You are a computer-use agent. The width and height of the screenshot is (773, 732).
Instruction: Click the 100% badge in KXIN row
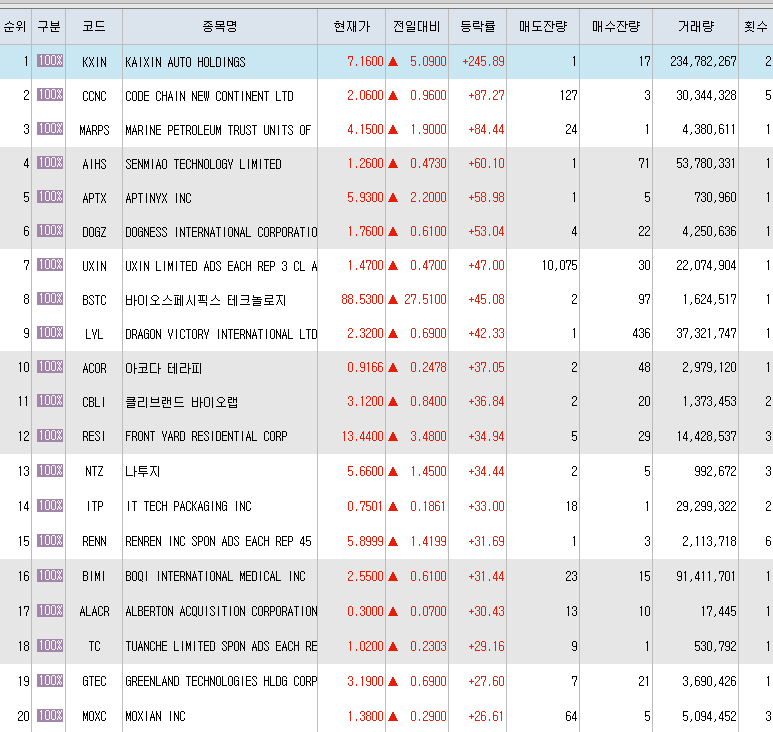[50, 61]
